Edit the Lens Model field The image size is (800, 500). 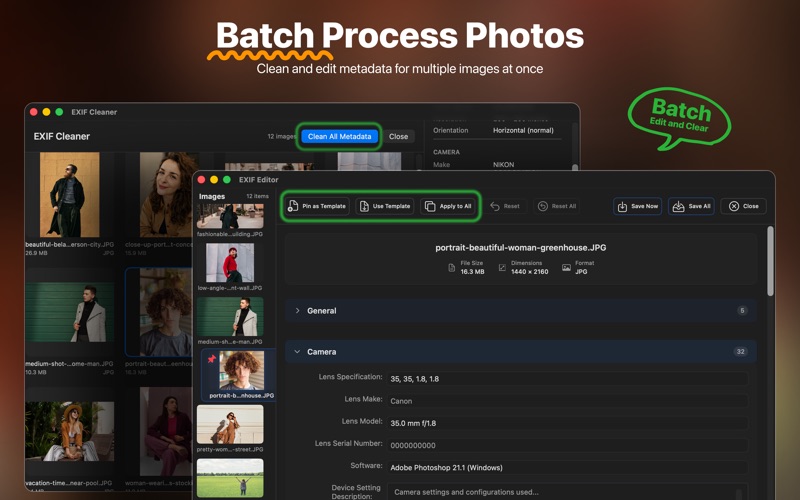566,423
